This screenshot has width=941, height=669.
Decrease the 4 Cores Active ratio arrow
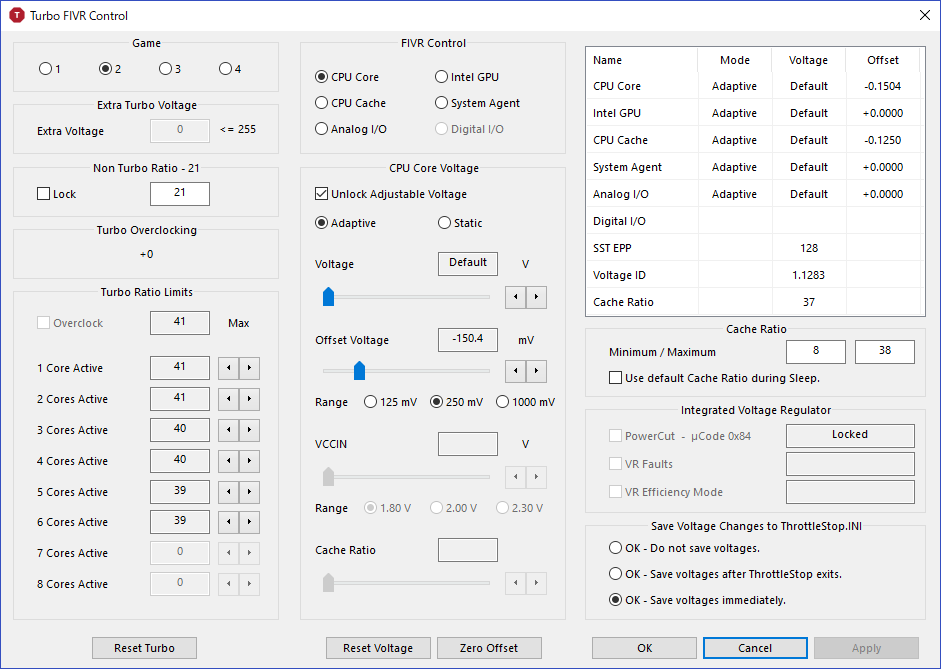pyautogui.click(x=229, y=461)
